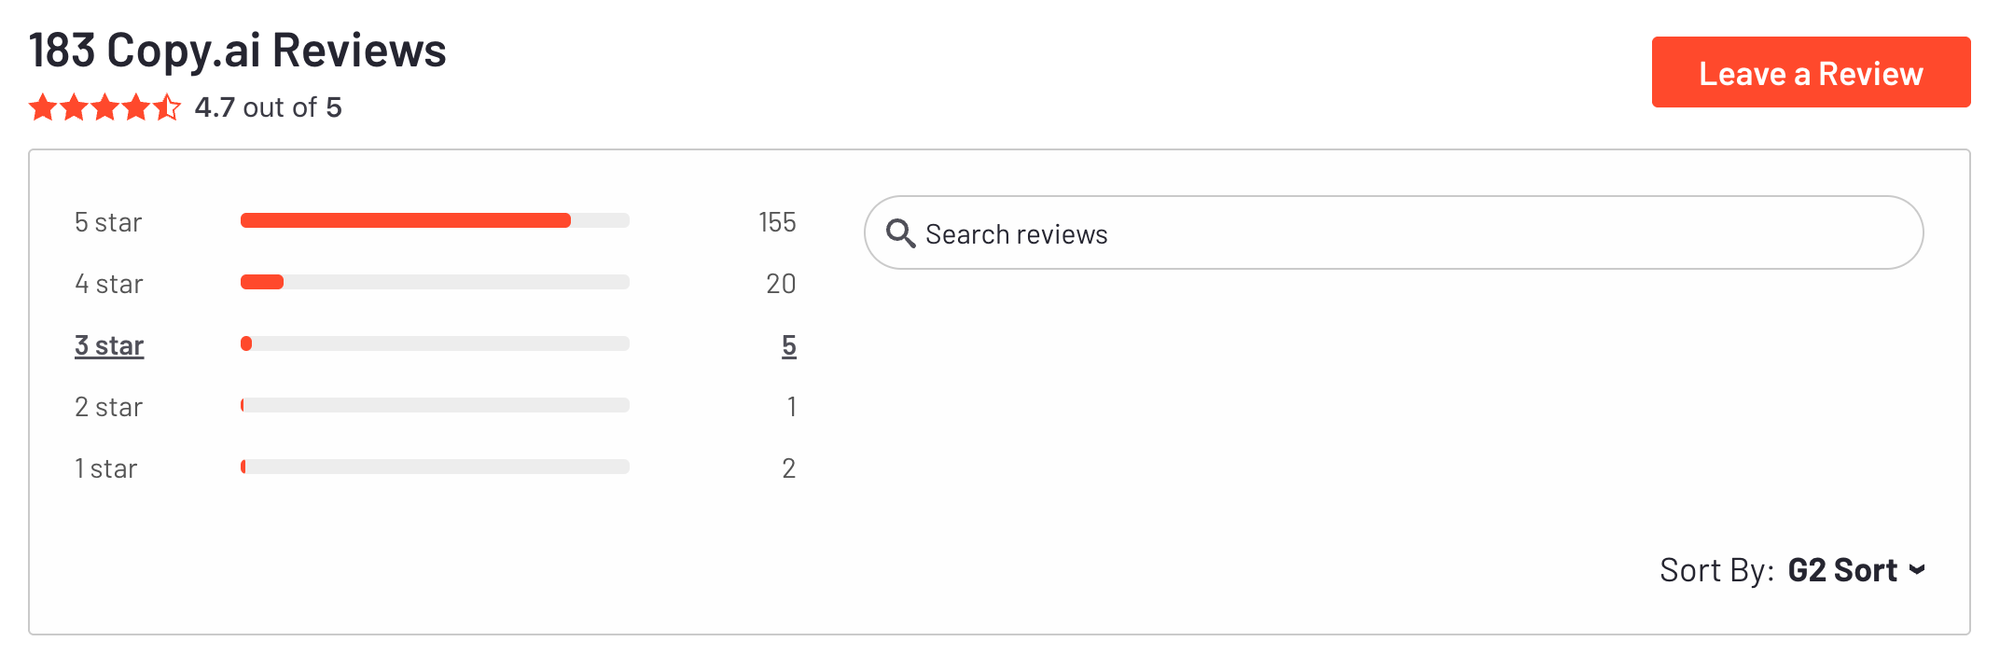Click the 4 star rating bar
This screenshot has width=2000, height=672.
click(x=435, y=283)
